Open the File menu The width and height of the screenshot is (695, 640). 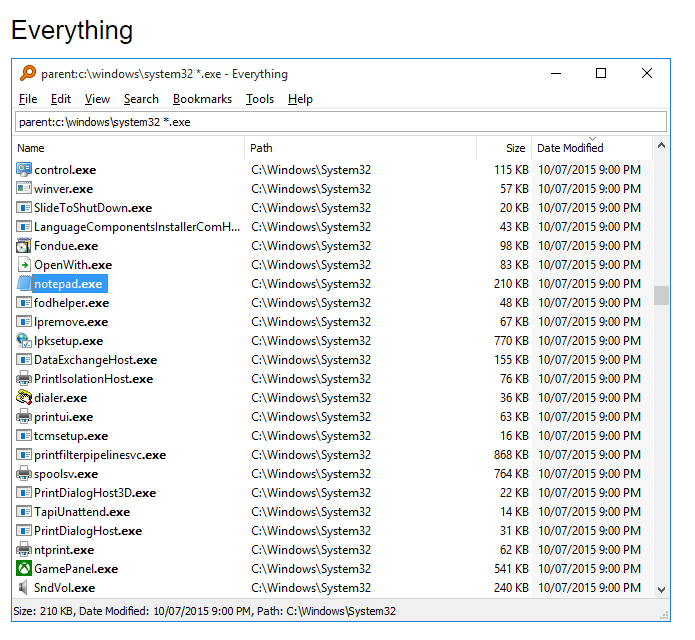tap(28, 99)
